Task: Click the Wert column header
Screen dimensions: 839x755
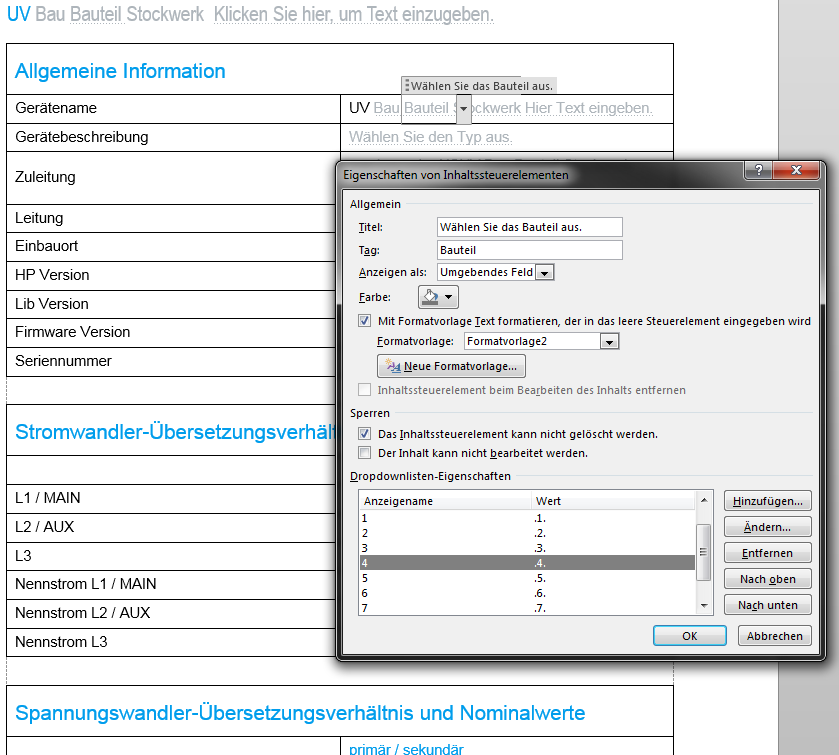Action: [x=613, y=501]
